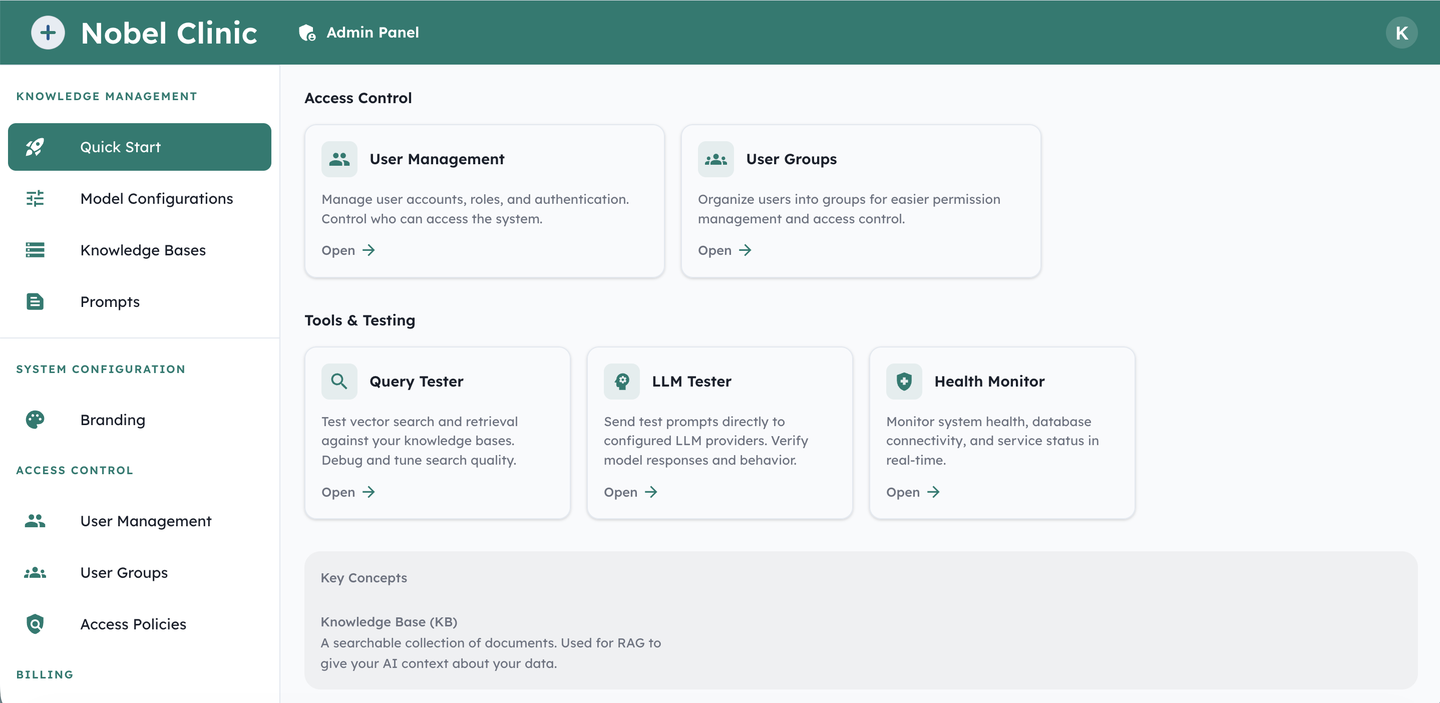Click the 'Manage user accounts, roles' description
The height and width of the screenshot is (703, 1440).
click(x=475, y=209)
